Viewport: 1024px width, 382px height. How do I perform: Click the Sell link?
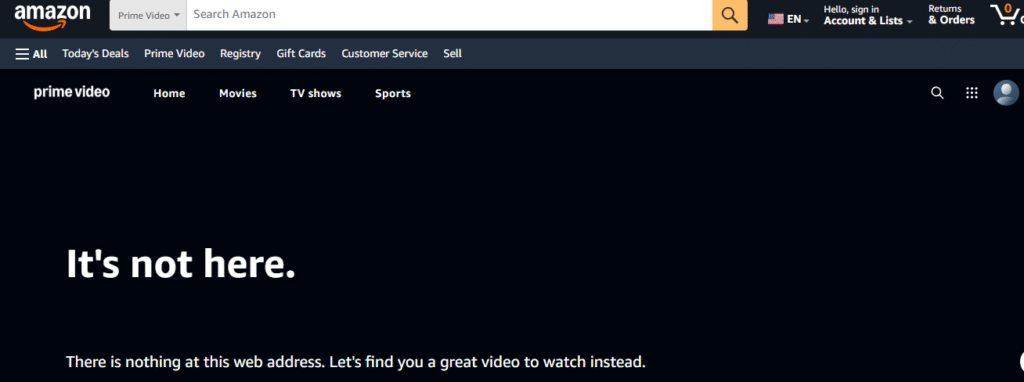coord(453,54)
